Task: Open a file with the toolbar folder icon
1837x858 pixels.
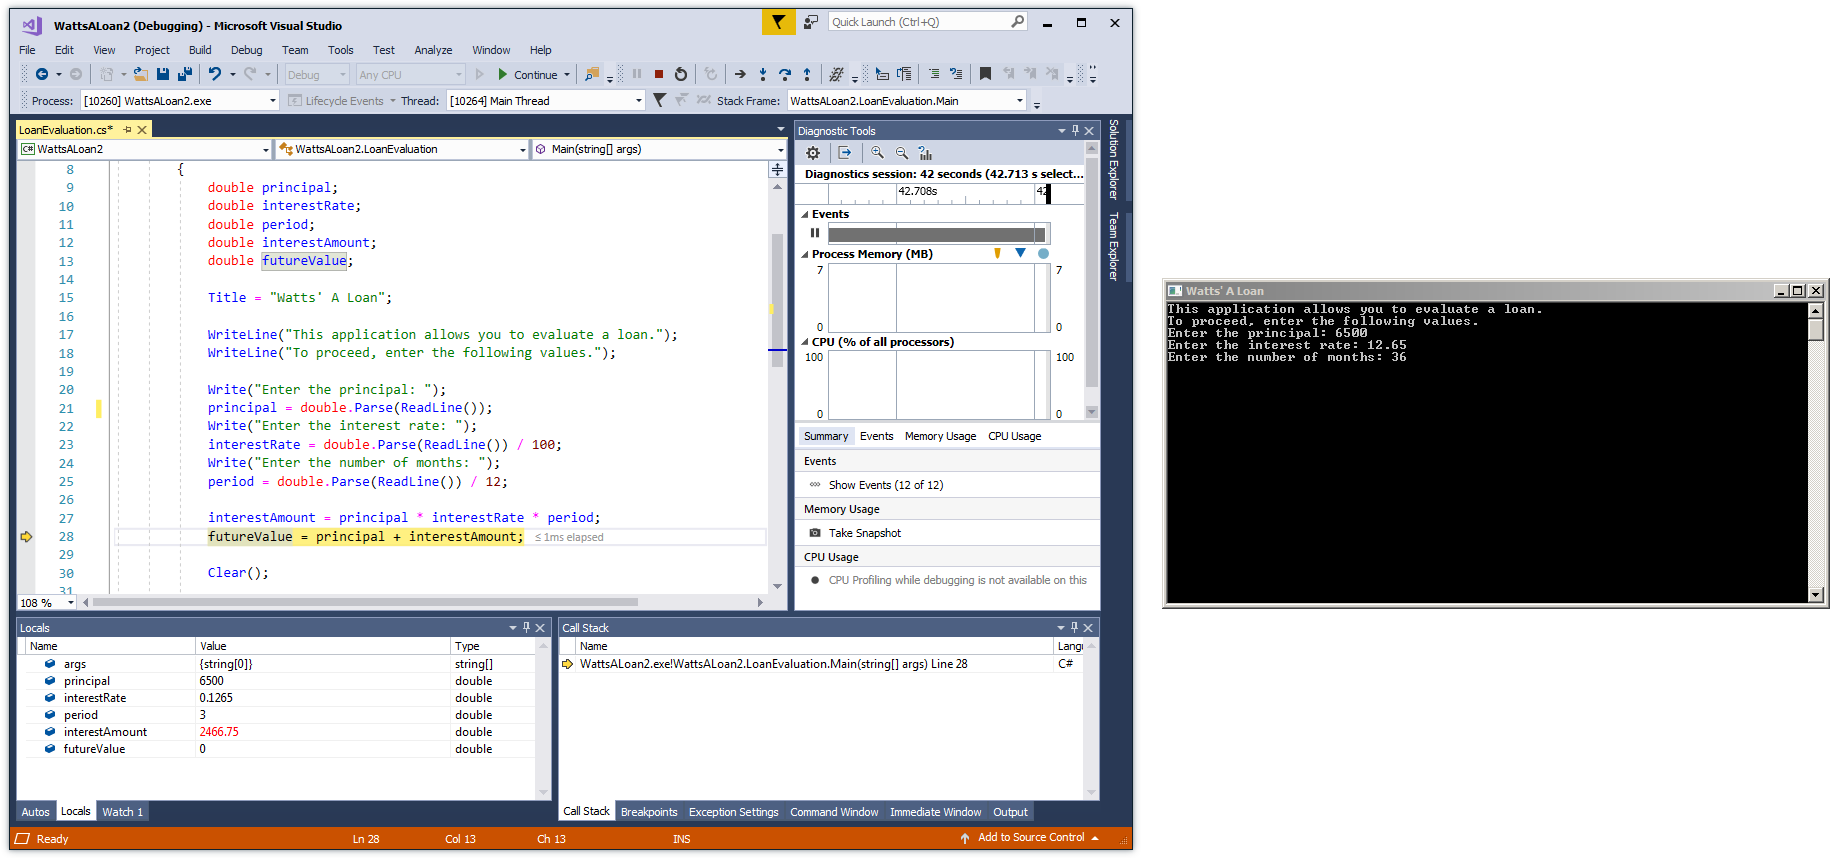Action: pyautogui.click(x=140, y=74)
